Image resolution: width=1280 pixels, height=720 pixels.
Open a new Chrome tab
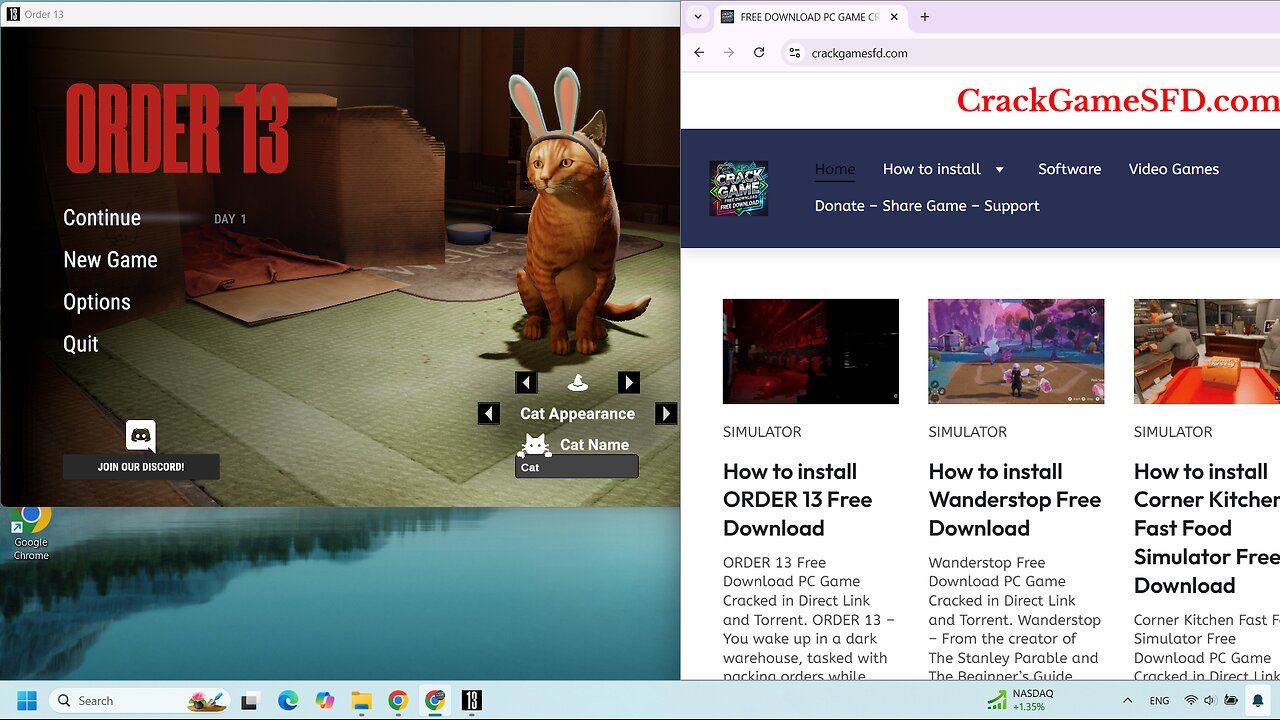(x=924, y=17)
